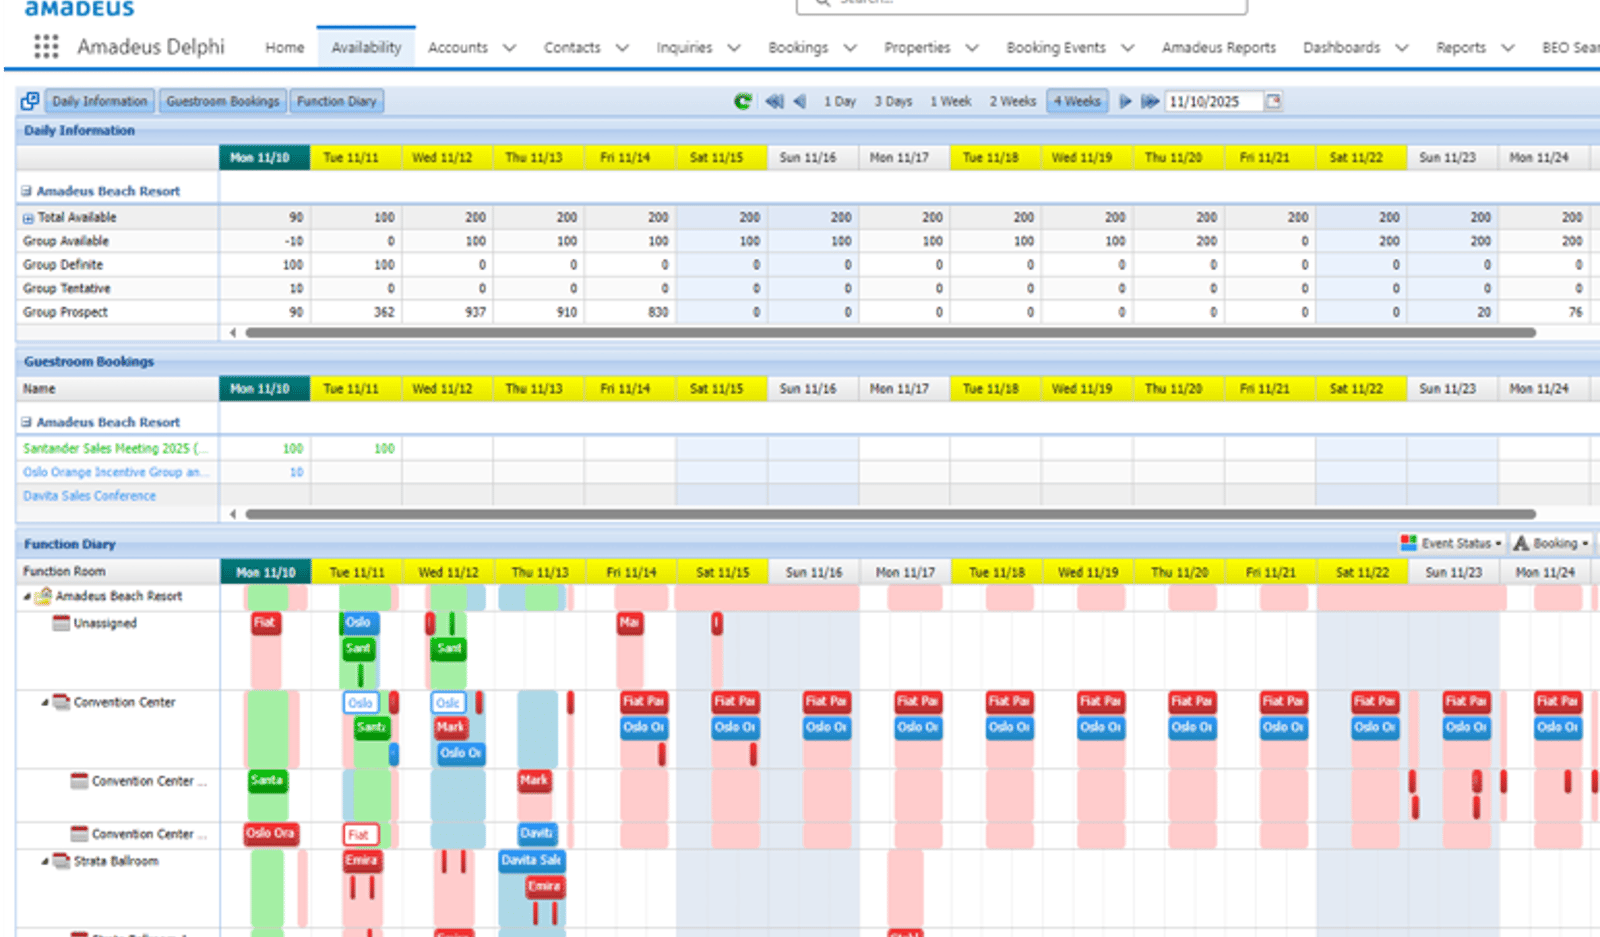The width and height of the screenshot is (1600, 937).
Task: Expand Total Available row
Action: point(28,218)
